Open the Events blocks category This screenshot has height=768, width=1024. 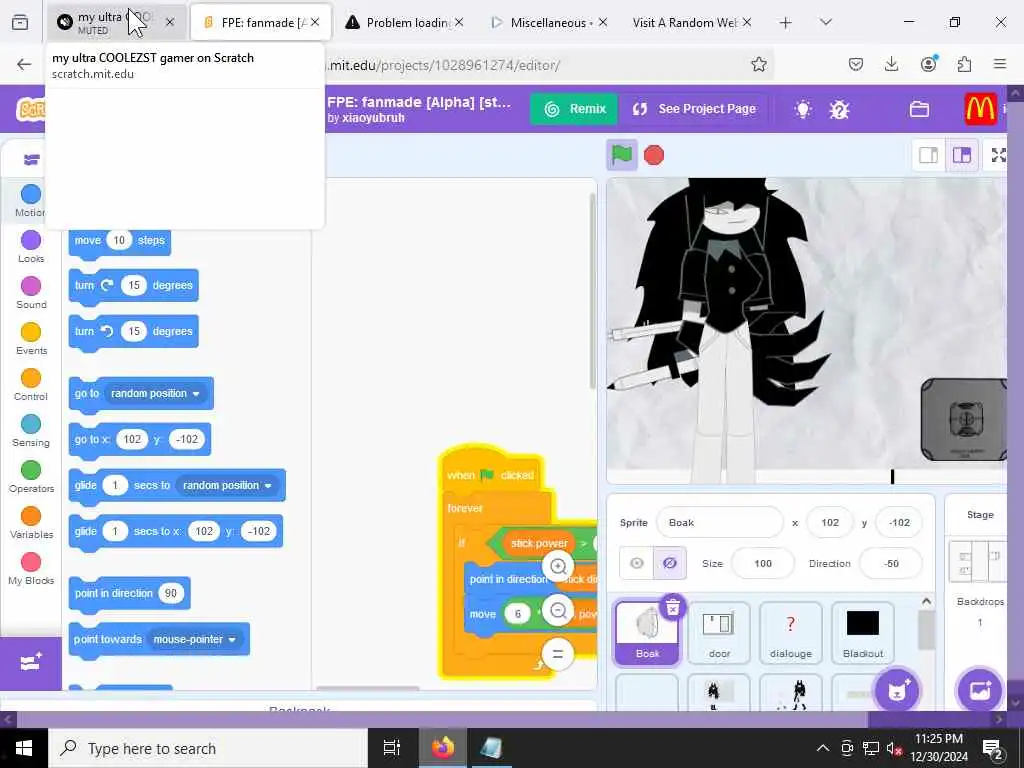point(31,339)
